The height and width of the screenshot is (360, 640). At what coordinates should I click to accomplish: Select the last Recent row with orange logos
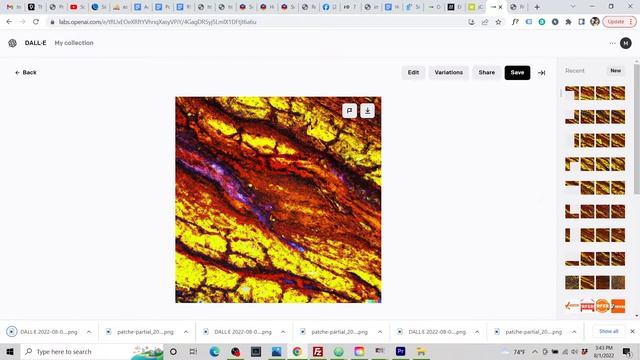pyautogui.click(x=595, y=306)
